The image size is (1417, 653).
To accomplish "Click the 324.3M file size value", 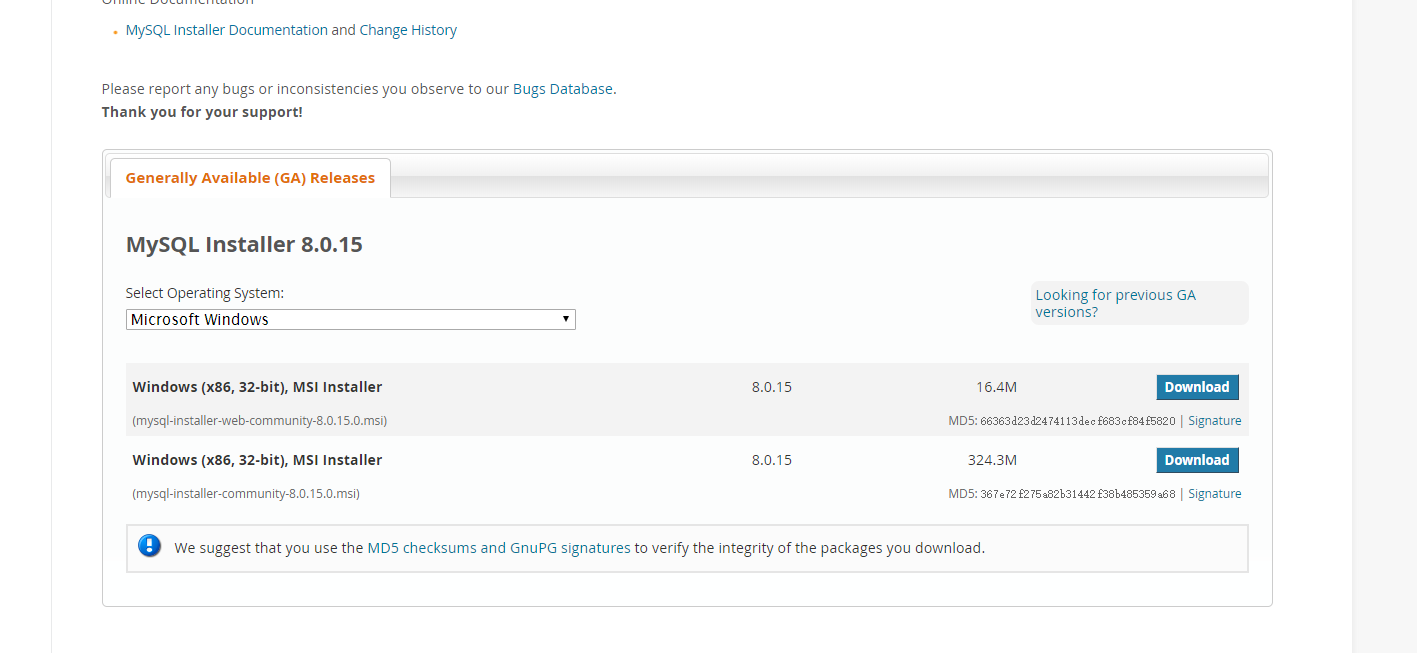I will [x=992, y=460].
